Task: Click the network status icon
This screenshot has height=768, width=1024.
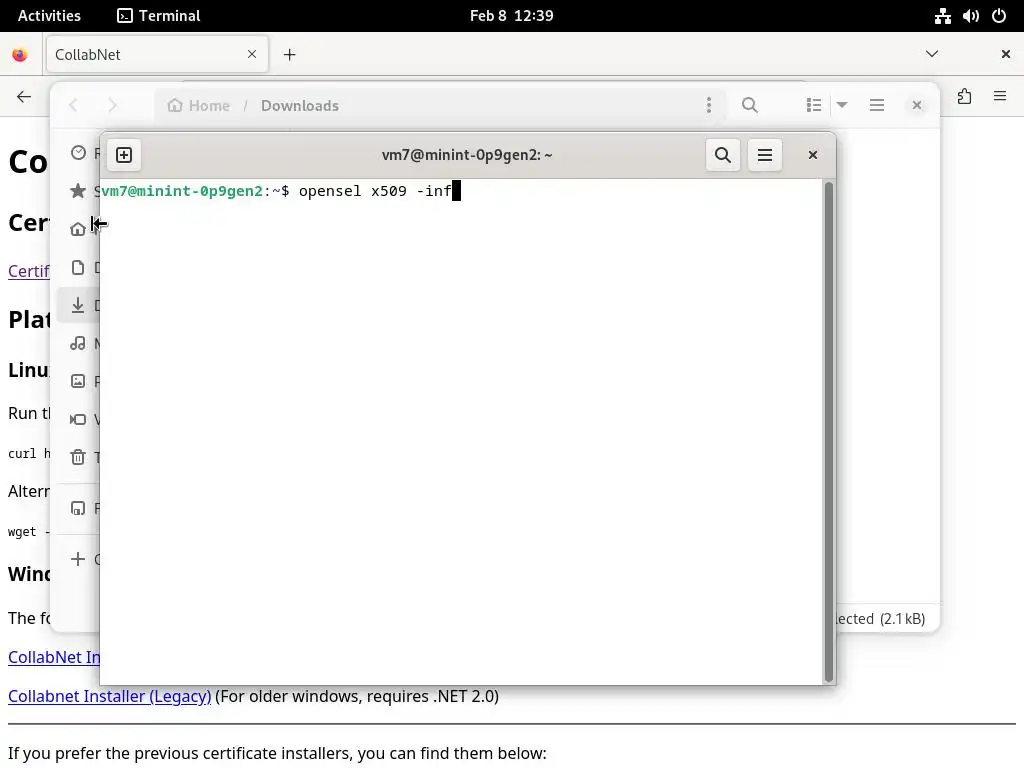Action: (x=942, y=16)
